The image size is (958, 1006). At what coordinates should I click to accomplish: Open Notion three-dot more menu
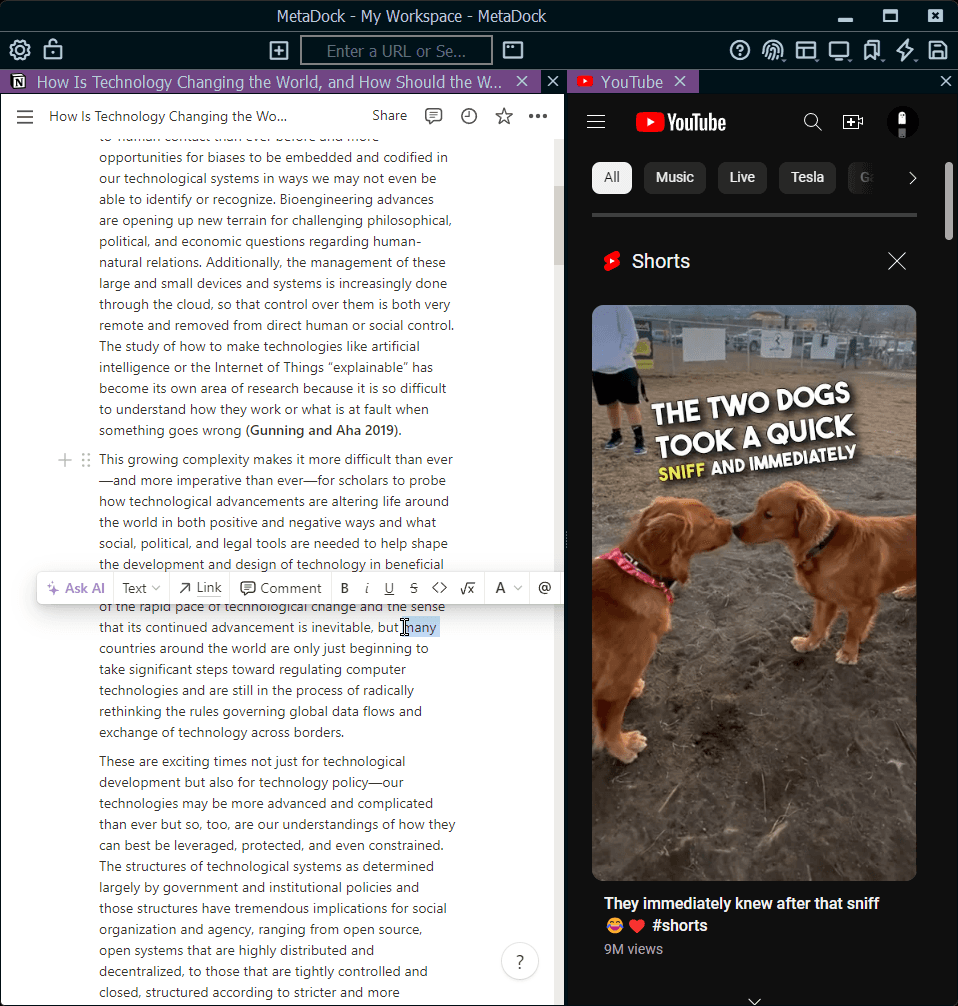tap(538, 116)
